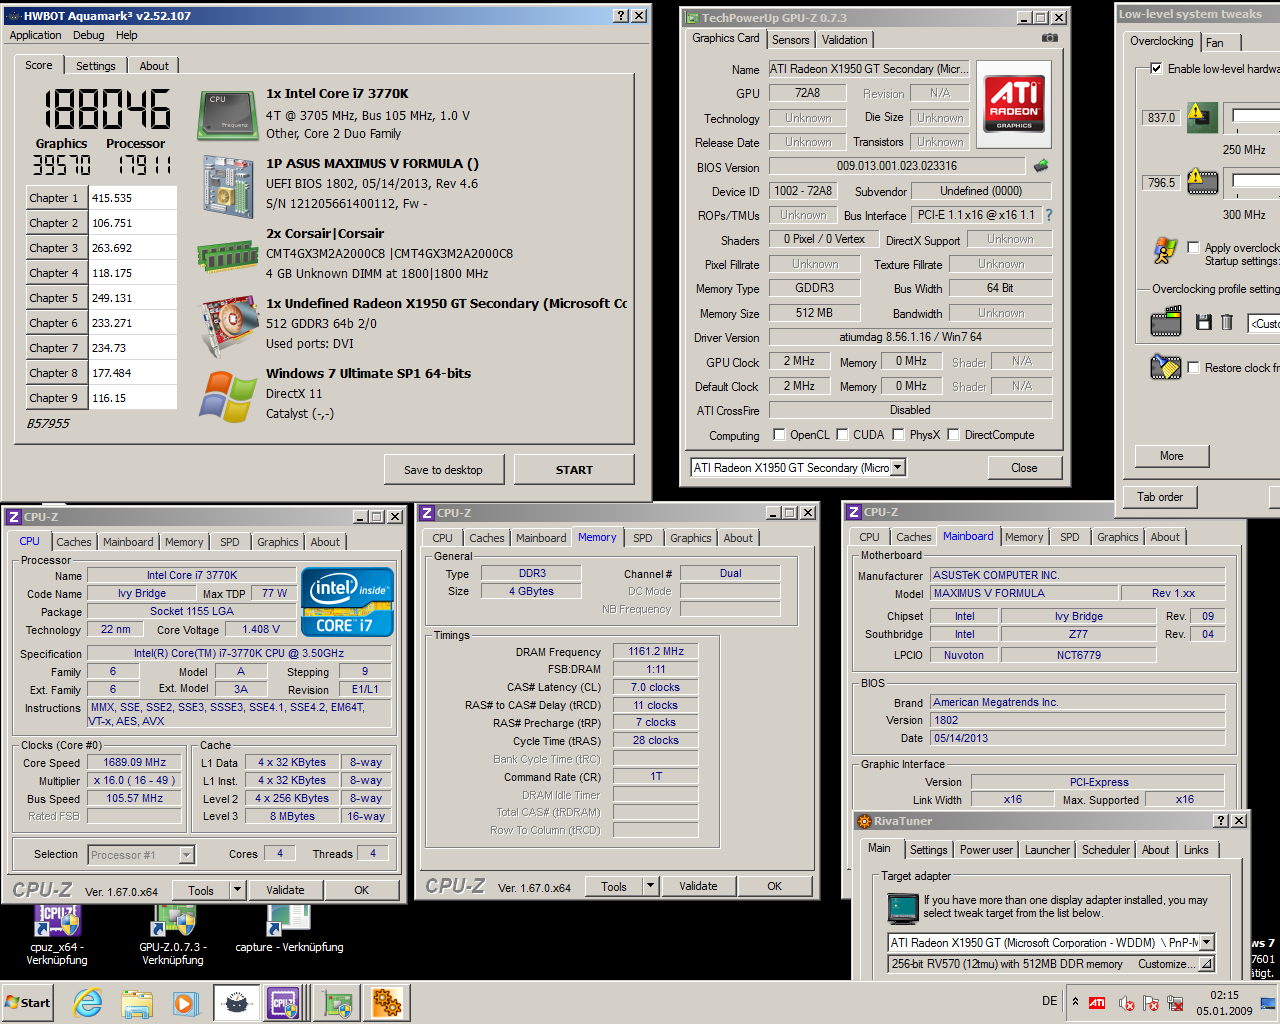Click the overclocking profile memory chip icon

coord(1166,323)
